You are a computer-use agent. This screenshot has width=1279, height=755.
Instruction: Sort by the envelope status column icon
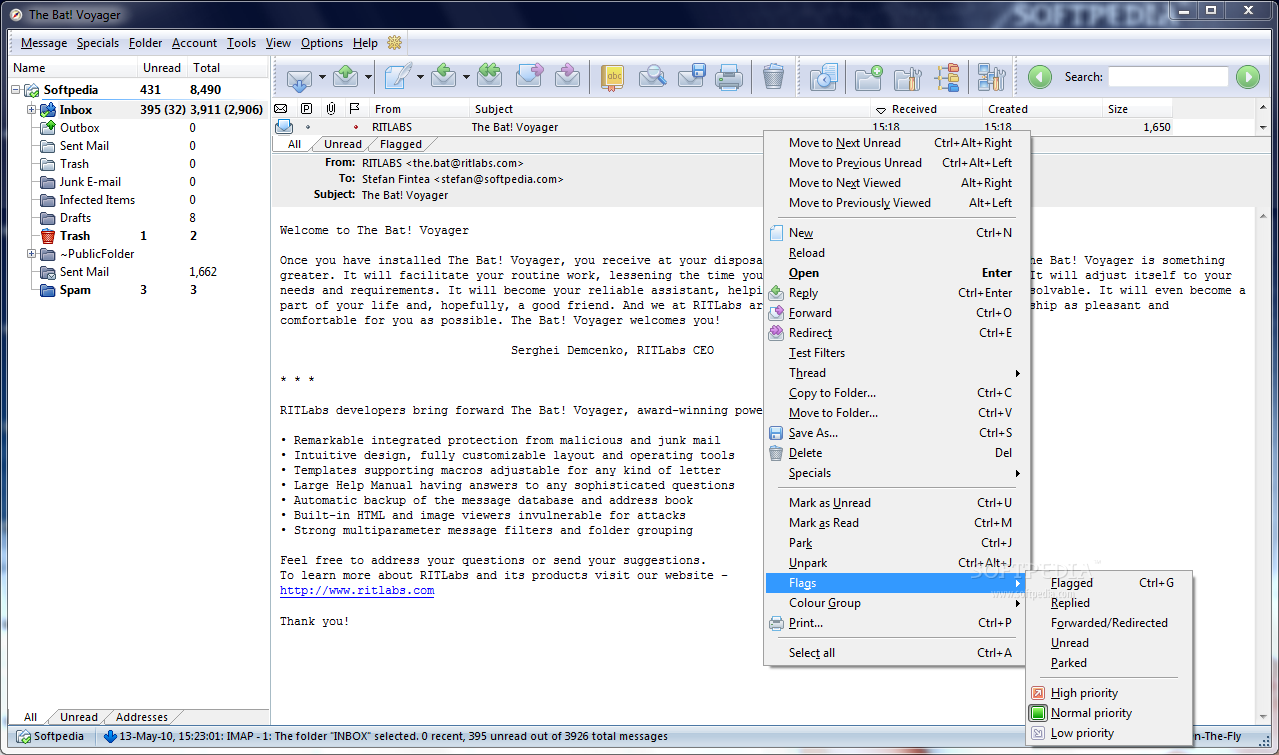tap(281, 109)
